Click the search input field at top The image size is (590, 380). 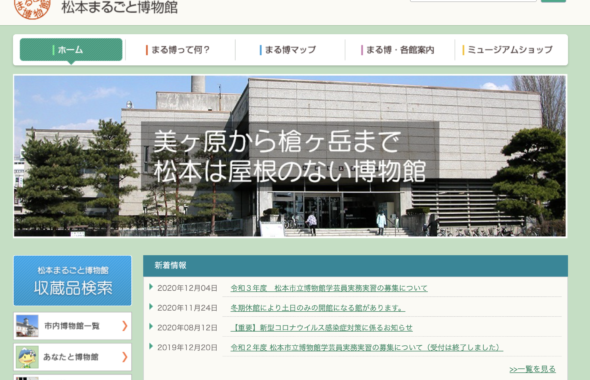(473, 1)
